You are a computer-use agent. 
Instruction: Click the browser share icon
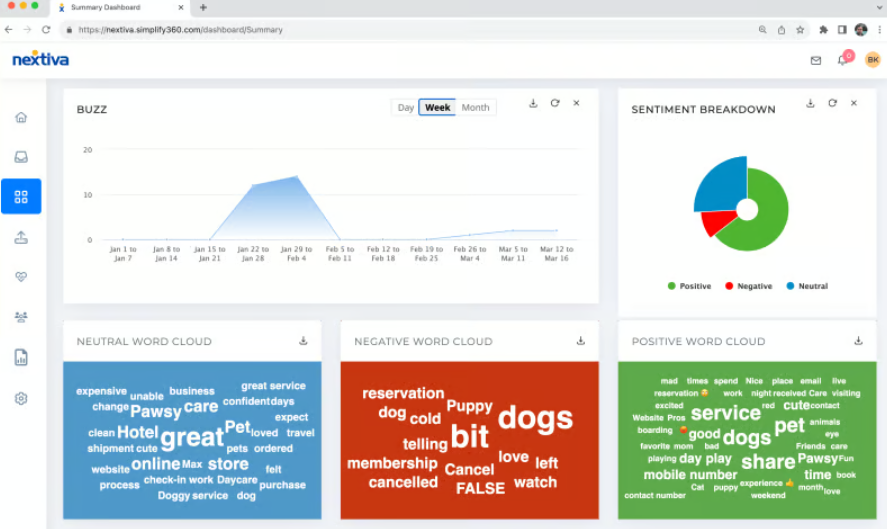pyautogui.click(x=781, y=29)
